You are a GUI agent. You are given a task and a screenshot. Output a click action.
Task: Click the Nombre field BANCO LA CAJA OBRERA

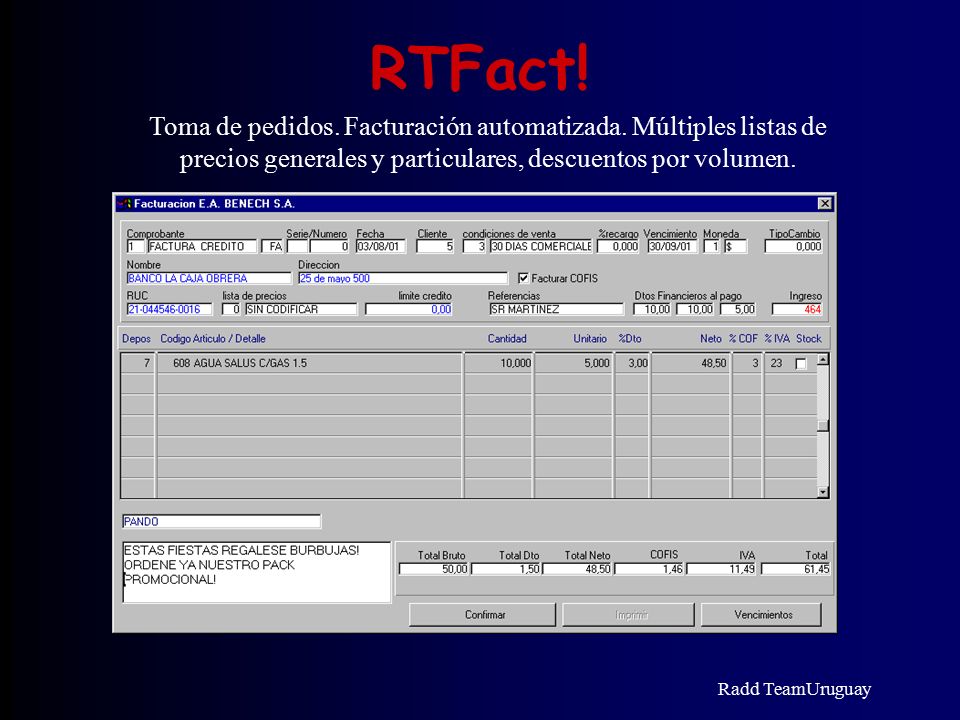(209, 278)
